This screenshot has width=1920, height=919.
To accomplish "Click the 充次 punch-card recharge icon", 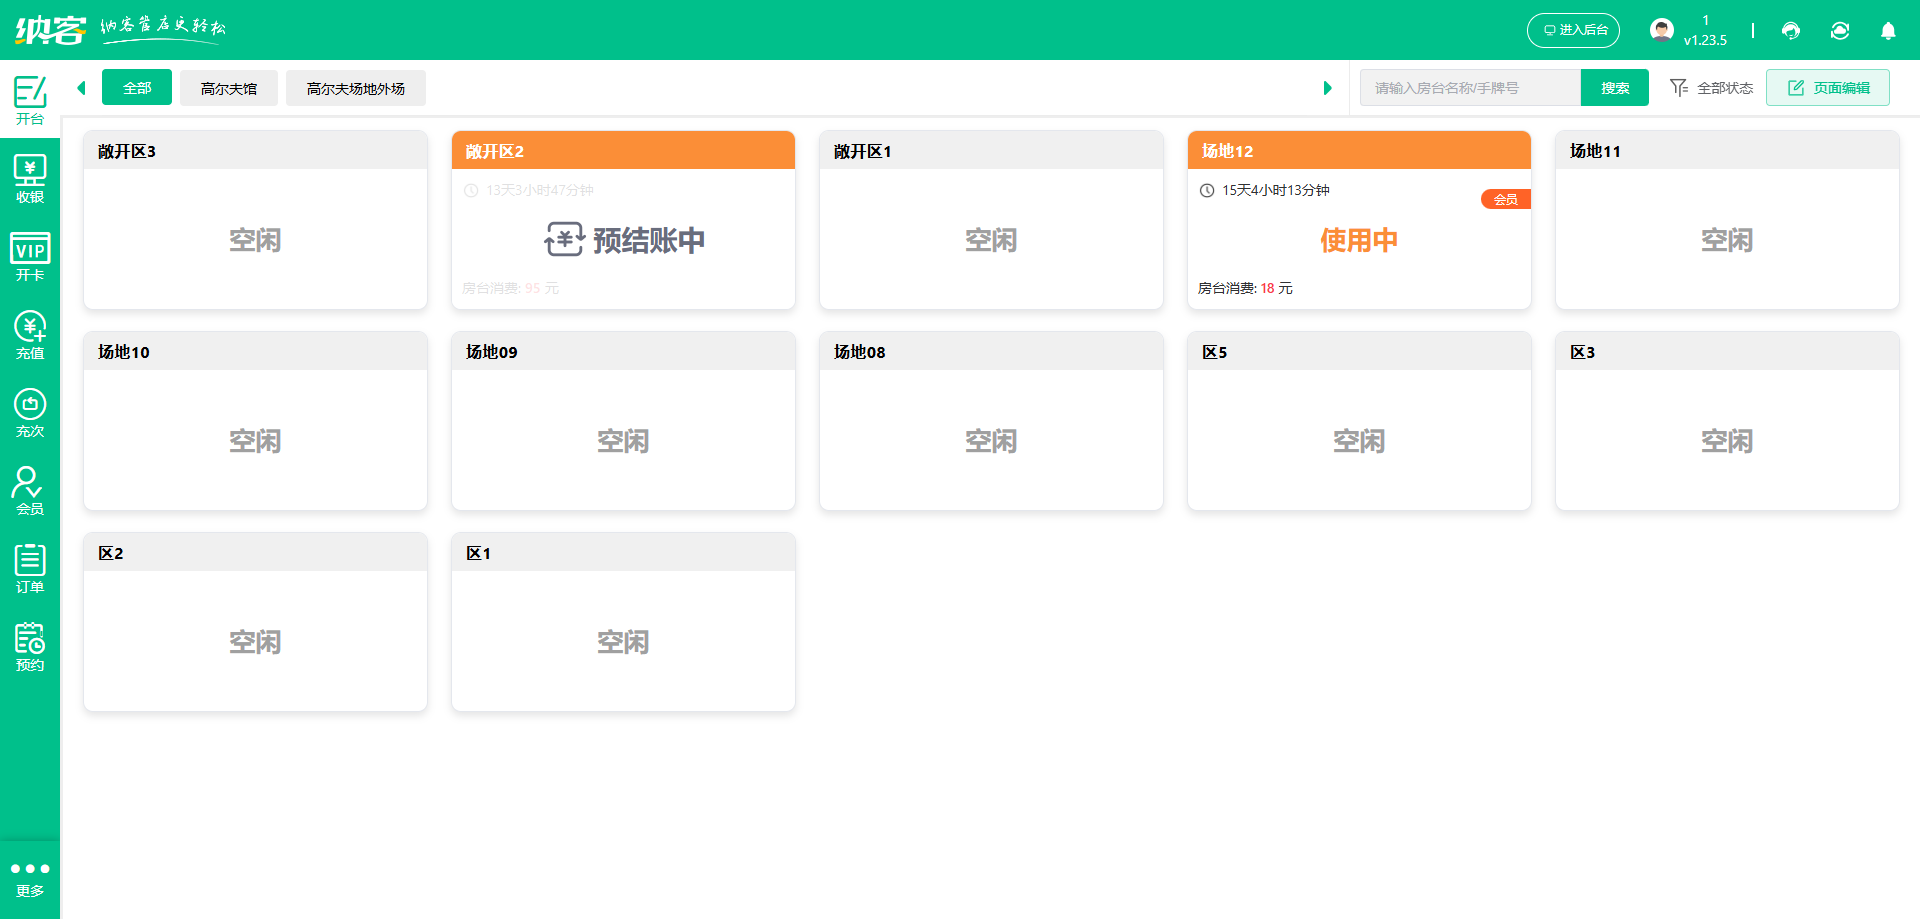I will [30, 412].
